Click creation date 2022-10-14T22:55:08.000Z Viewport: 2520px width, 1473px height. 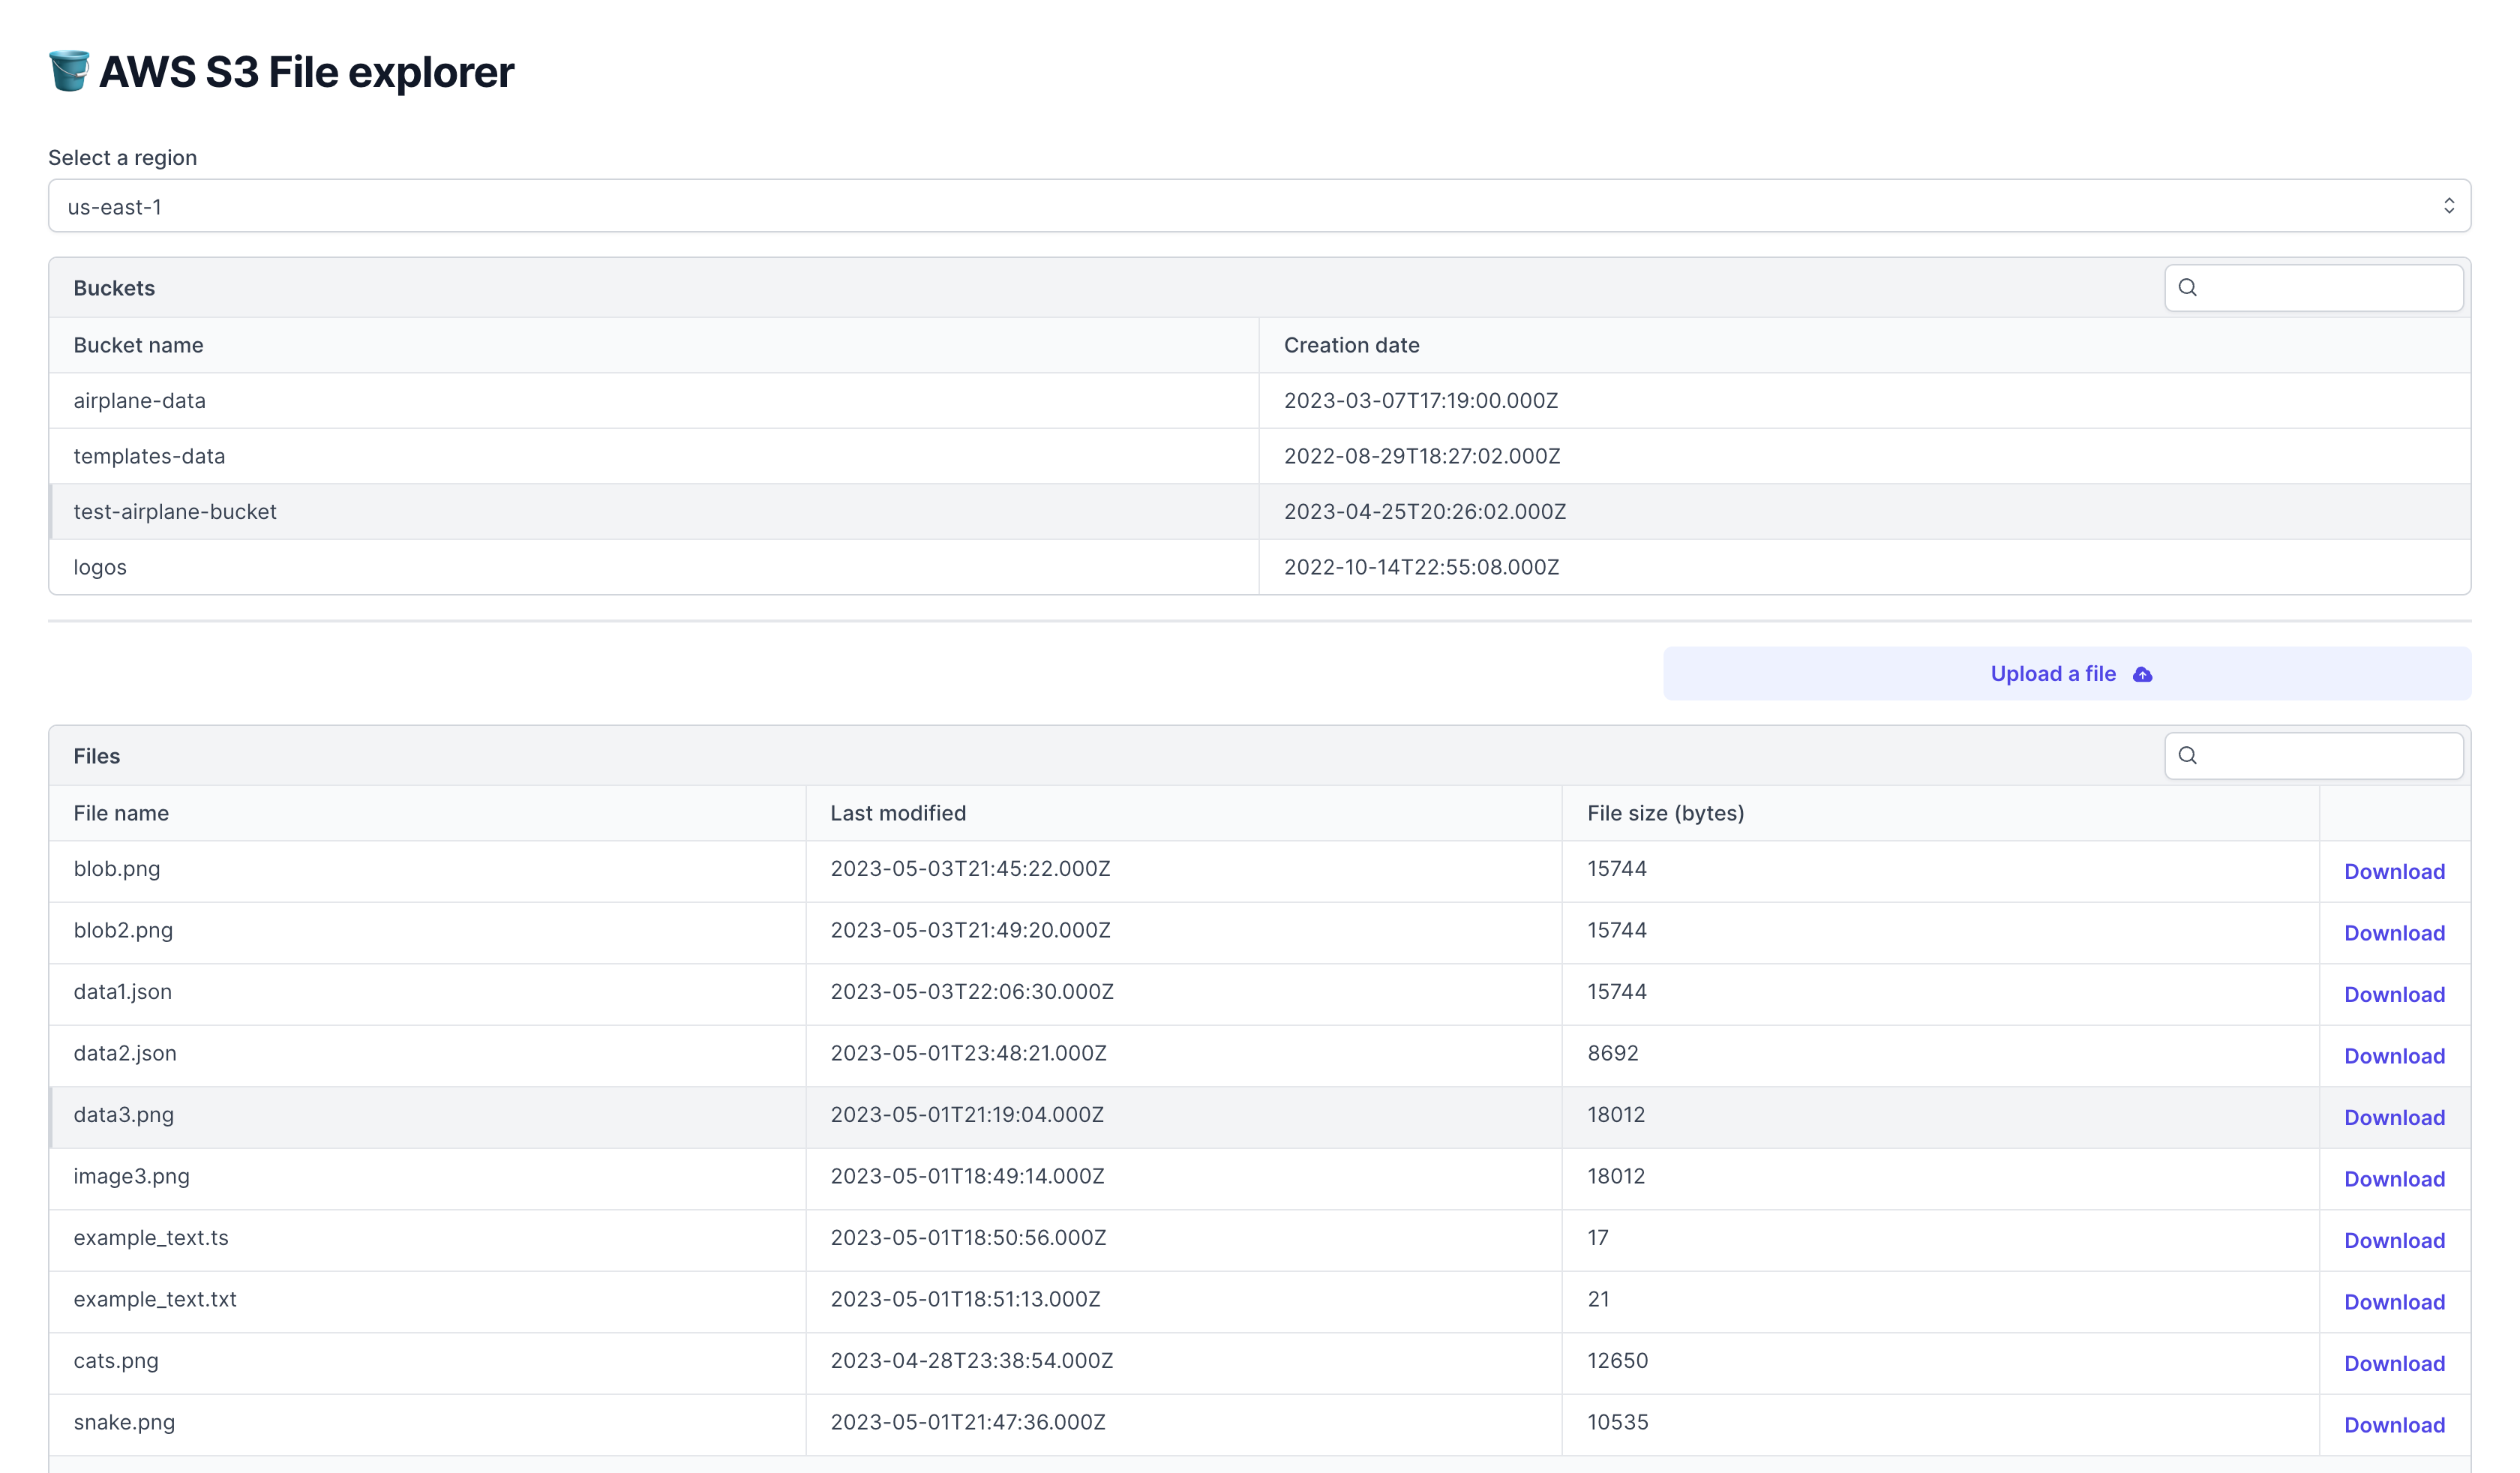(x=1421, y=567)
